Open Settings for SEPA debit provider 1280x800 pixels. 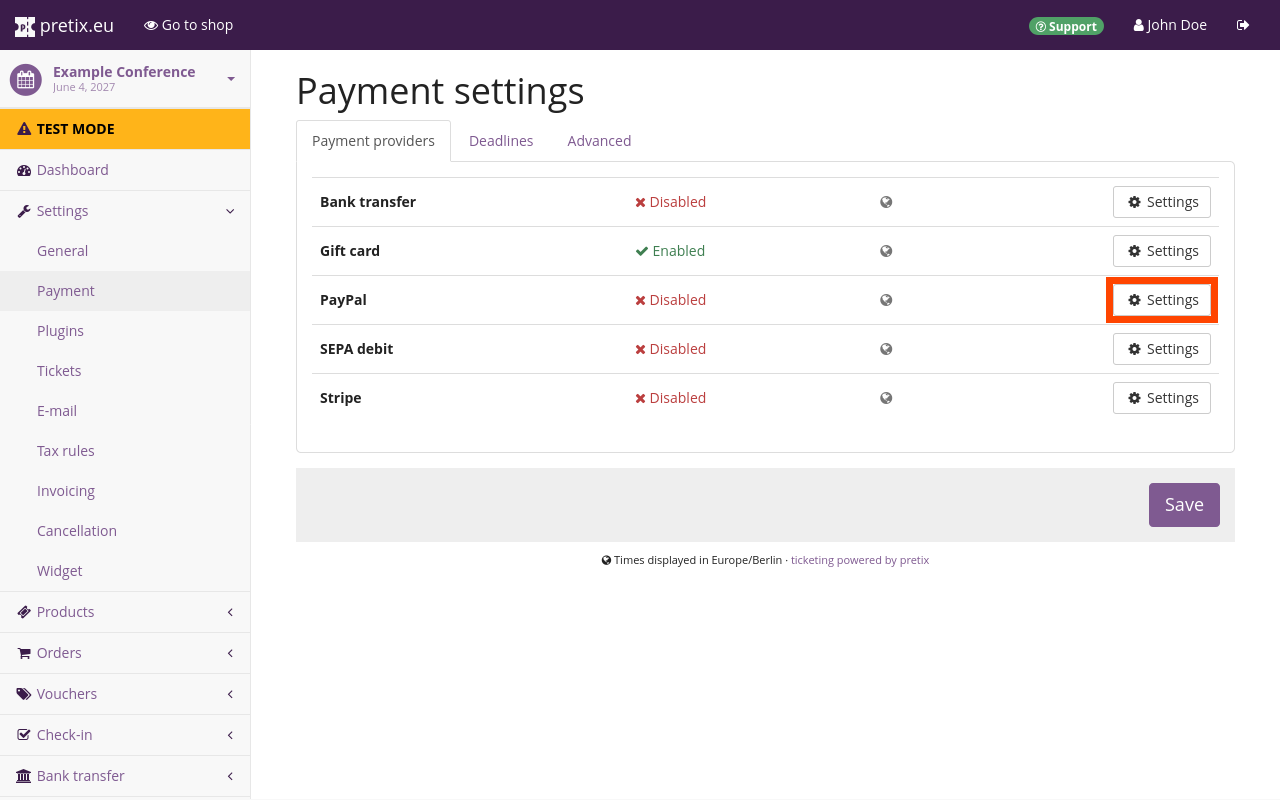[1162, 349]
